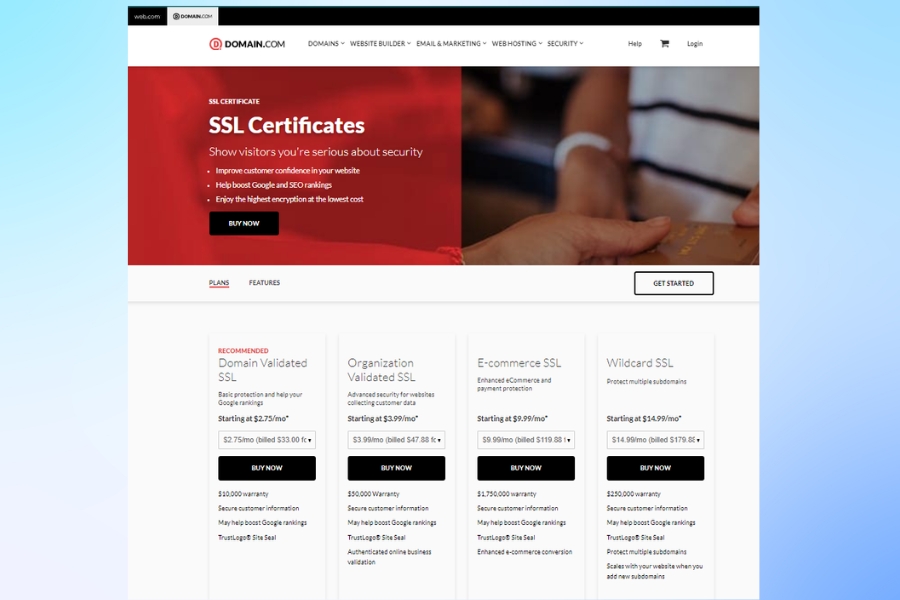Screen dimensions: 900x600
Task: Open the Security menu
Action: click(x=565, y=44)
